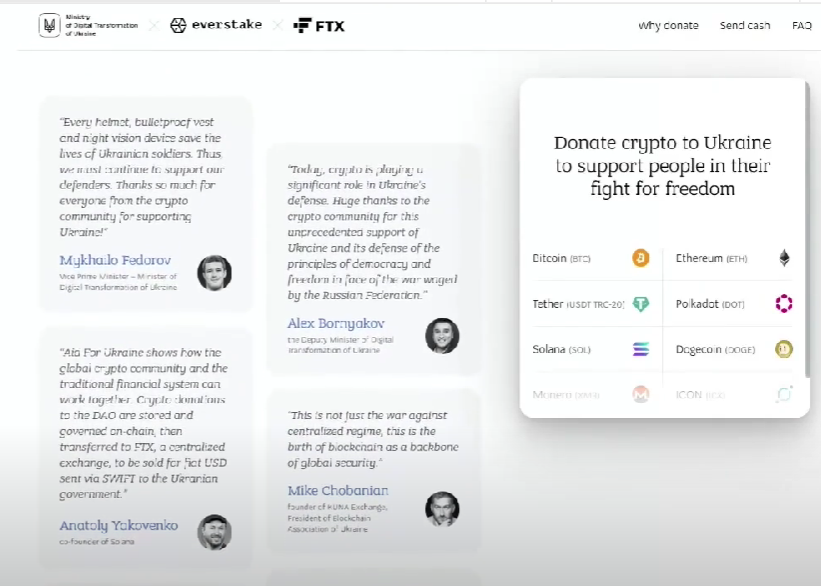Viewport: 821px width, 586px height.
Task: Click the Ministry of Digital Transformation emblem logo
Action: click(50, 25)
